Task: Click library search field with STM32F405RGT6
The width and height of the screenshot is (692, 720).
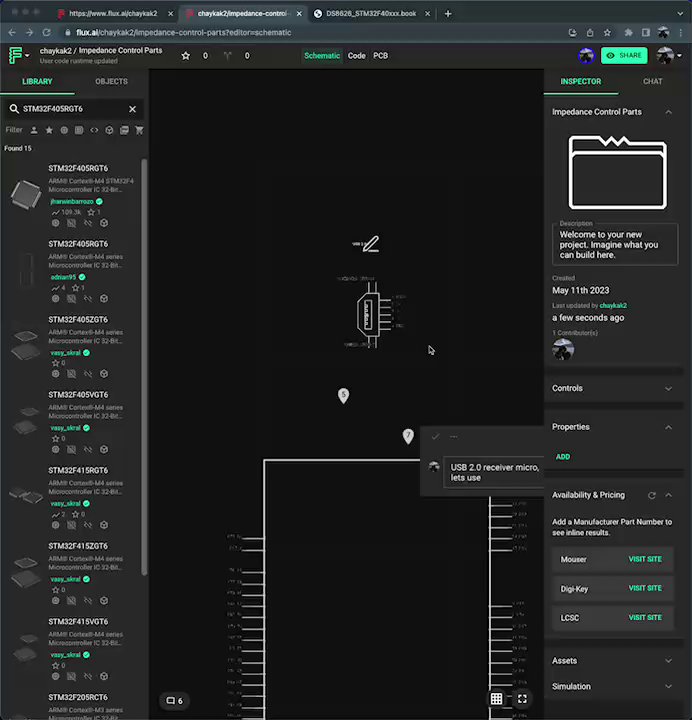Action: point(73,109)
